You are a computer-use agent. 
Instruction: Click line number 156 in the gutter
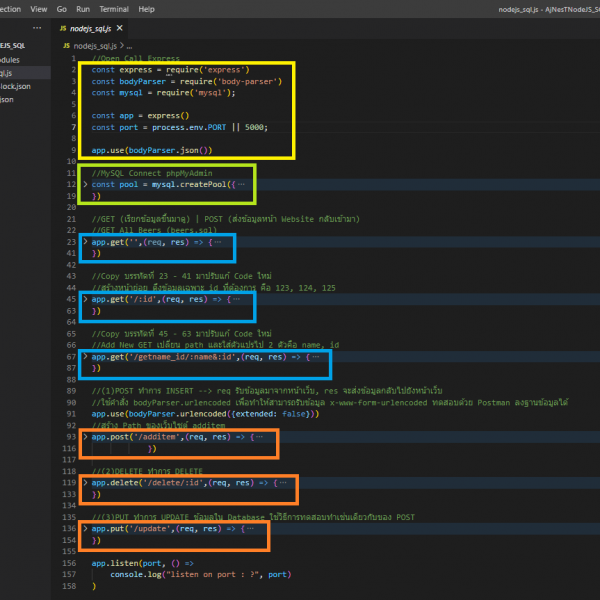69,563
